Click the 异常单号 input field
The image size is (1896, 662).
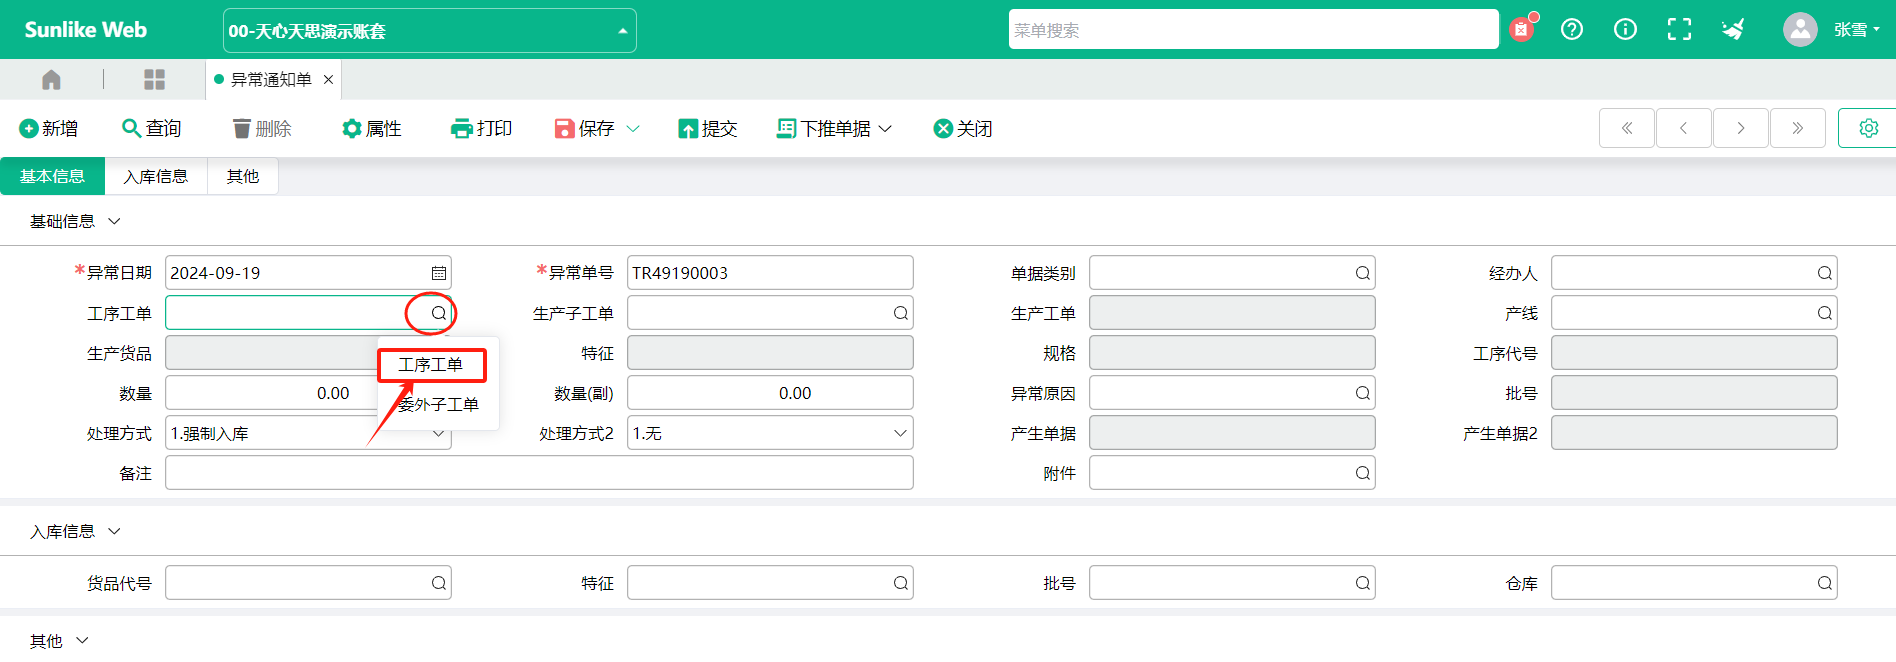770,273
